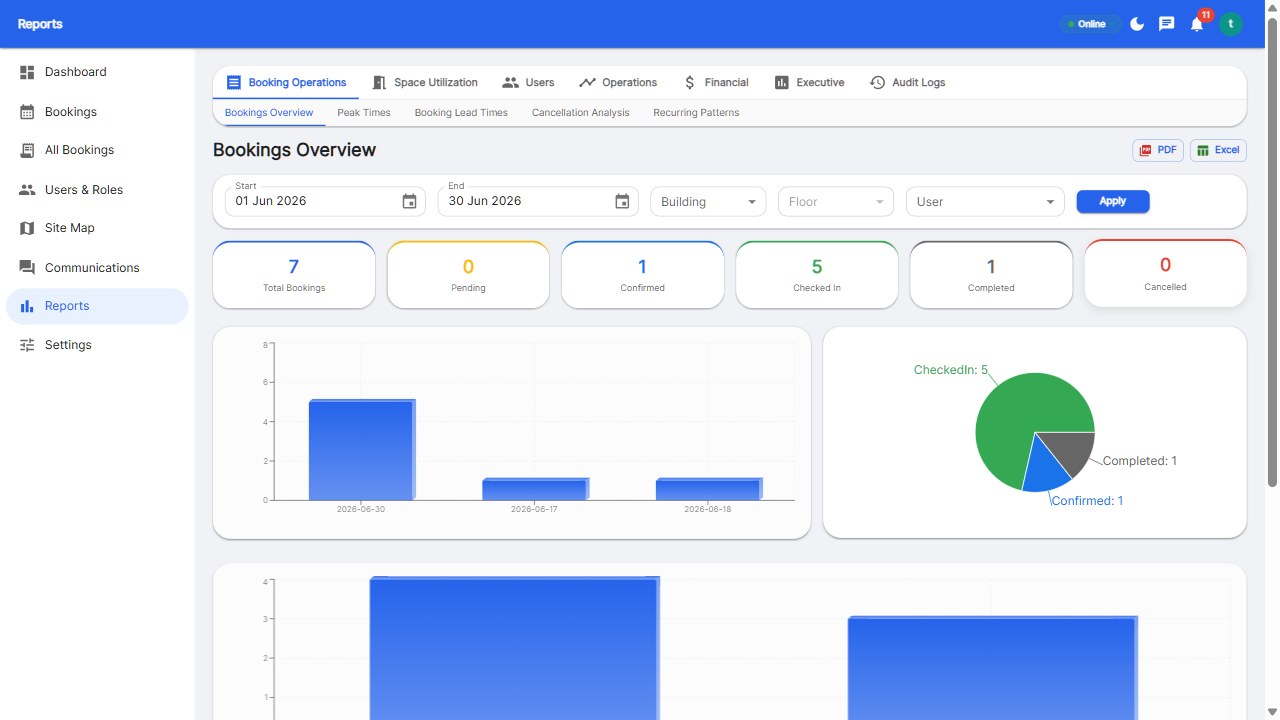Open the Start date calendar picker
The image size is (1280, 720).
pos(409,202)
